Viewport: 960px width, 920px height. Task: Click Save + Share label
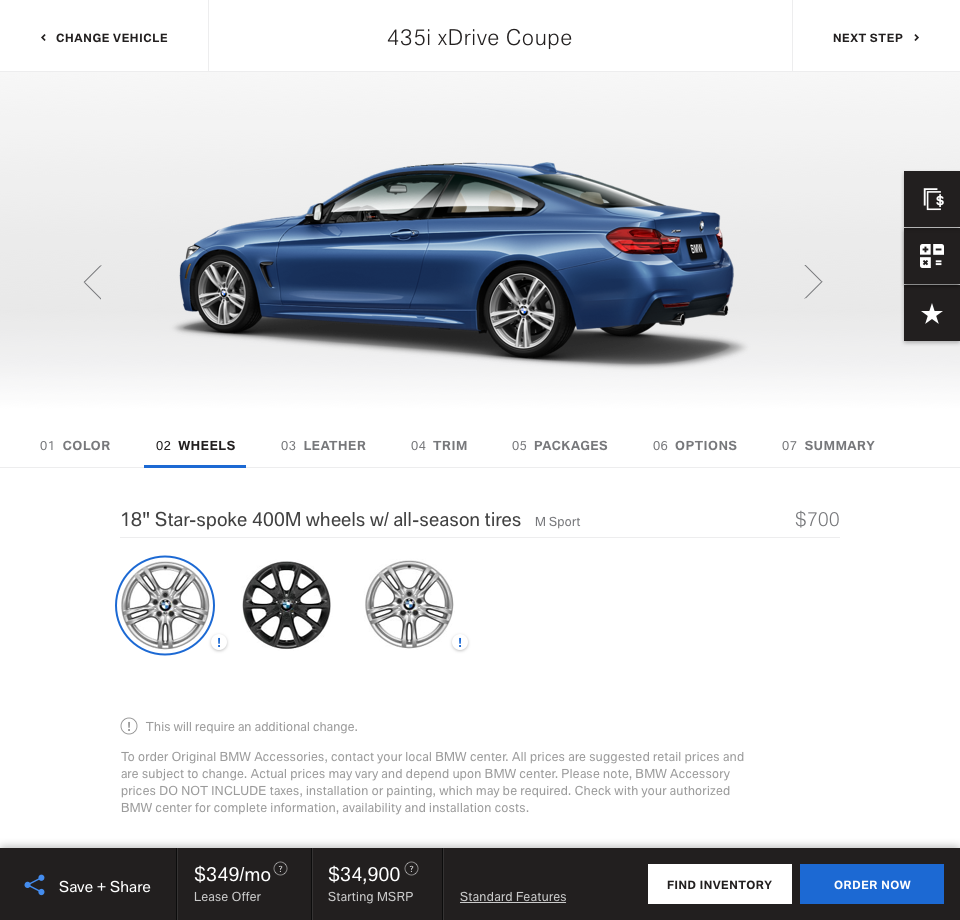105,886
